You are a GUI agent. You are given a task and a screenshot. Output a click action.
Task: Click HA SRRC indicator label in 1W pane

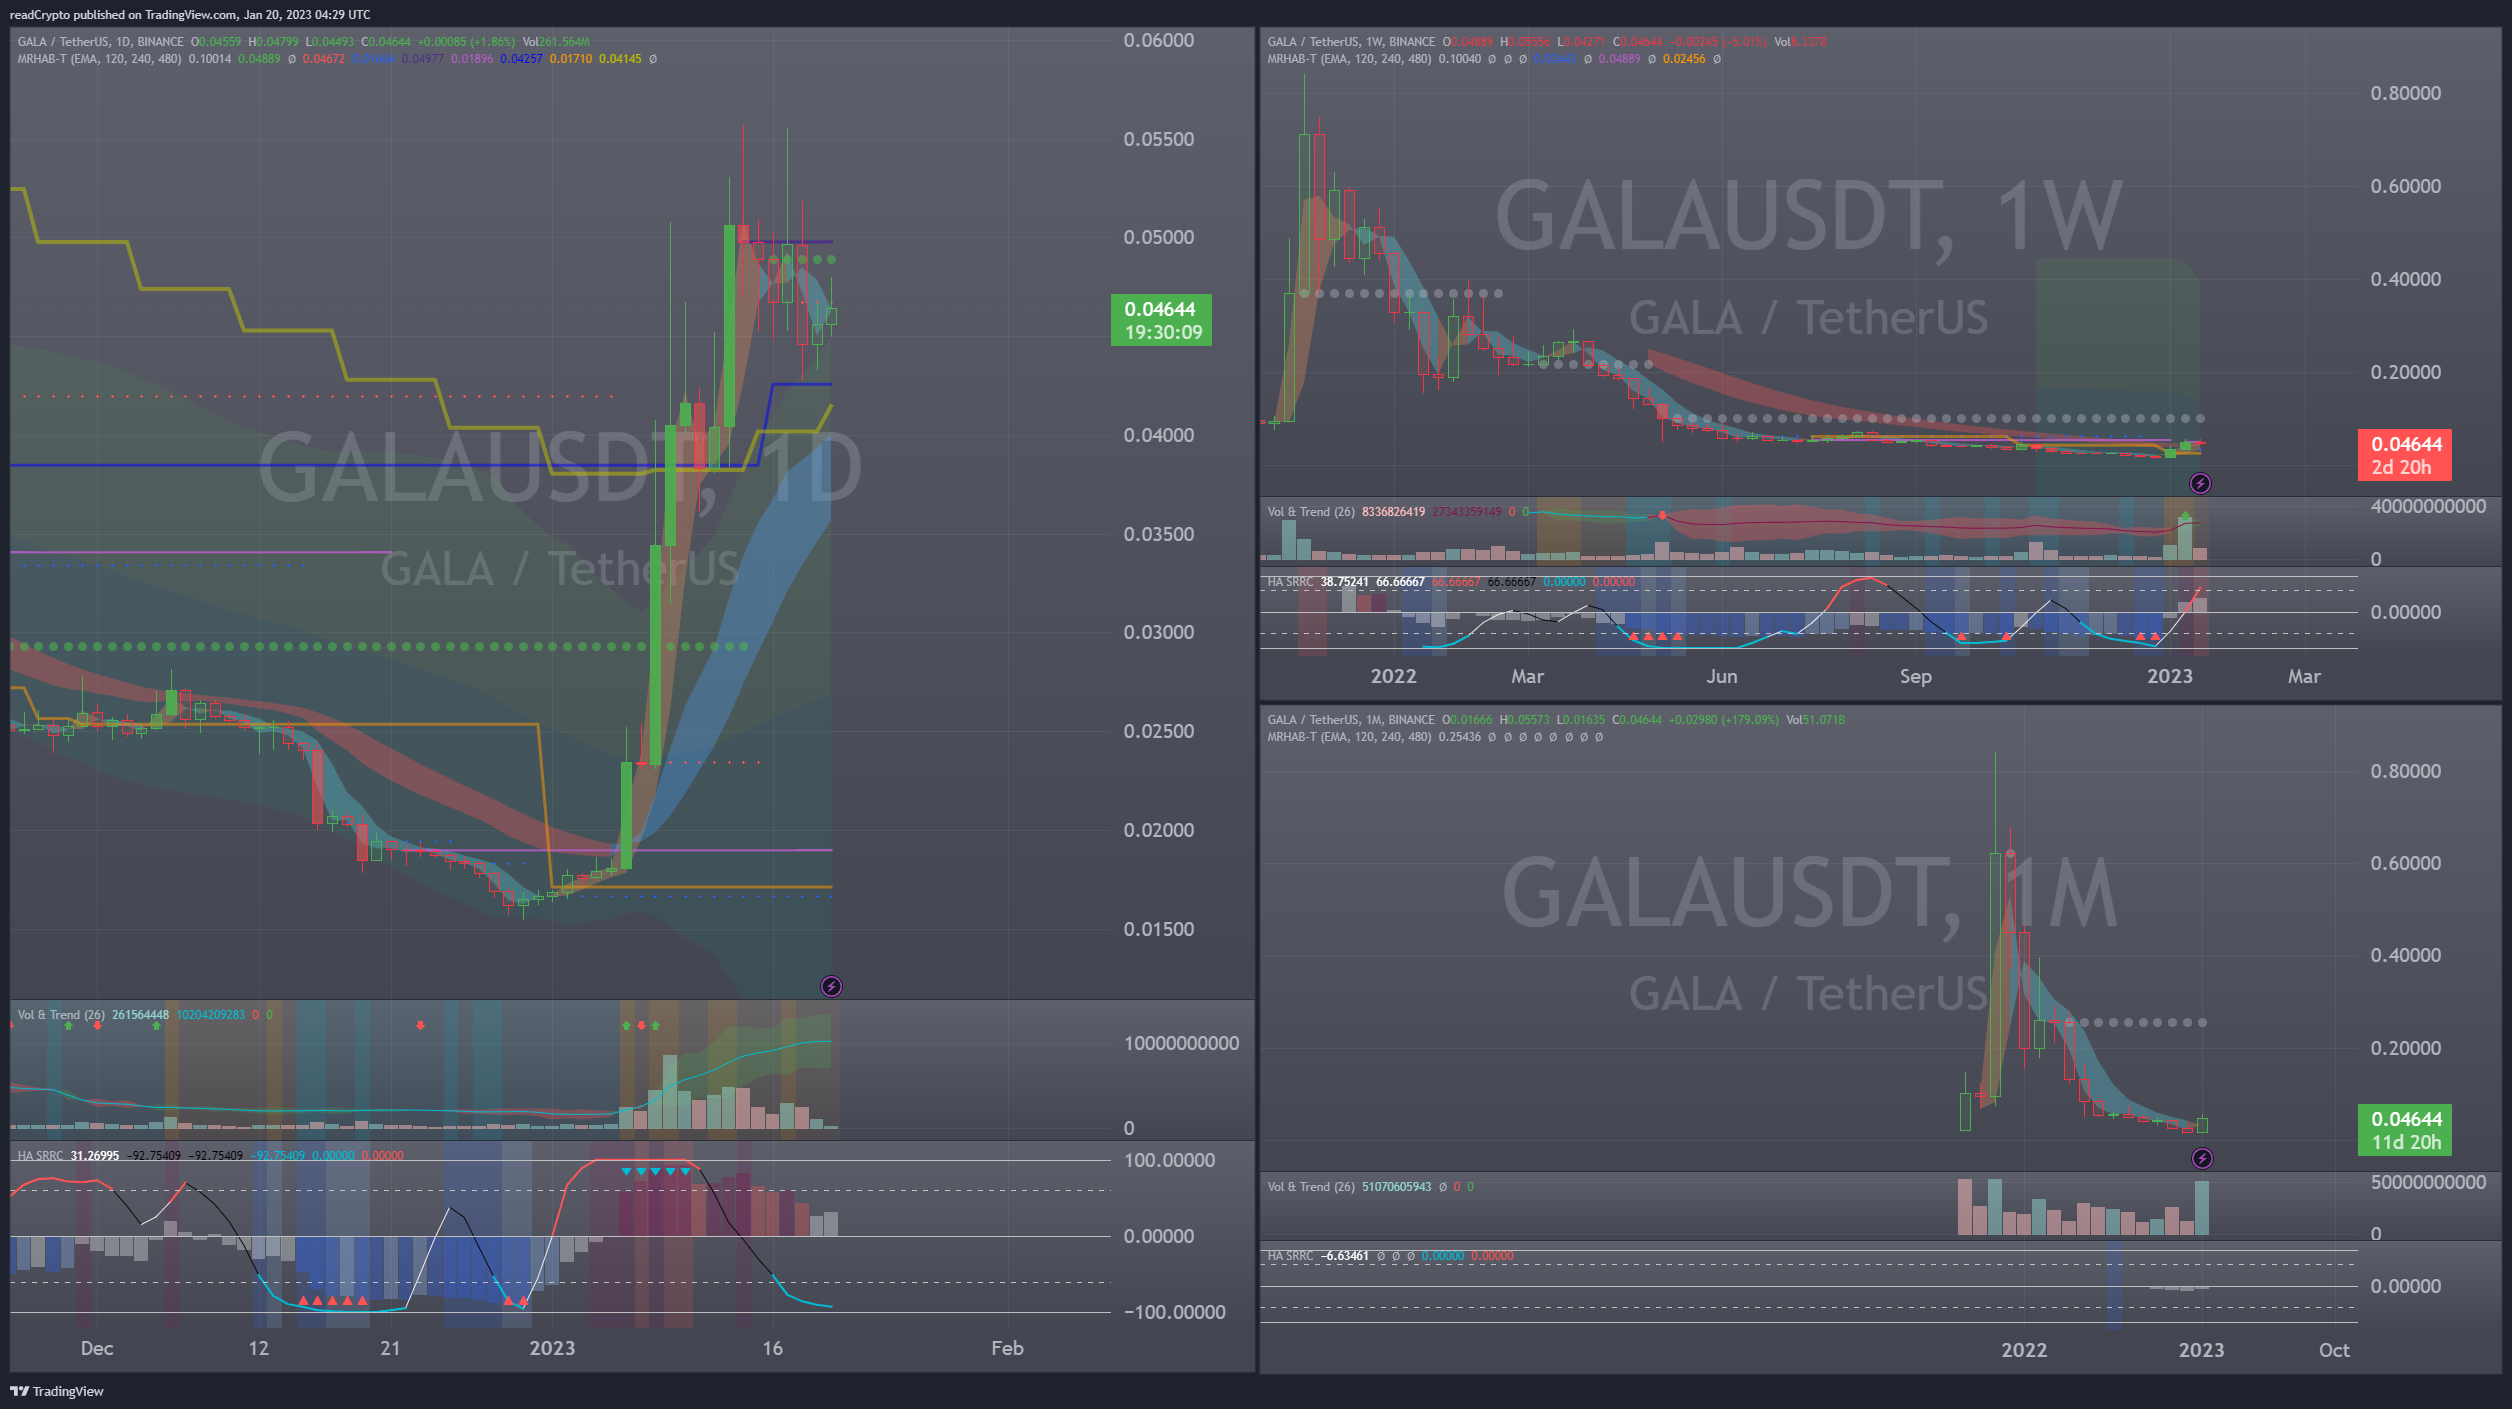(1290, 582)
